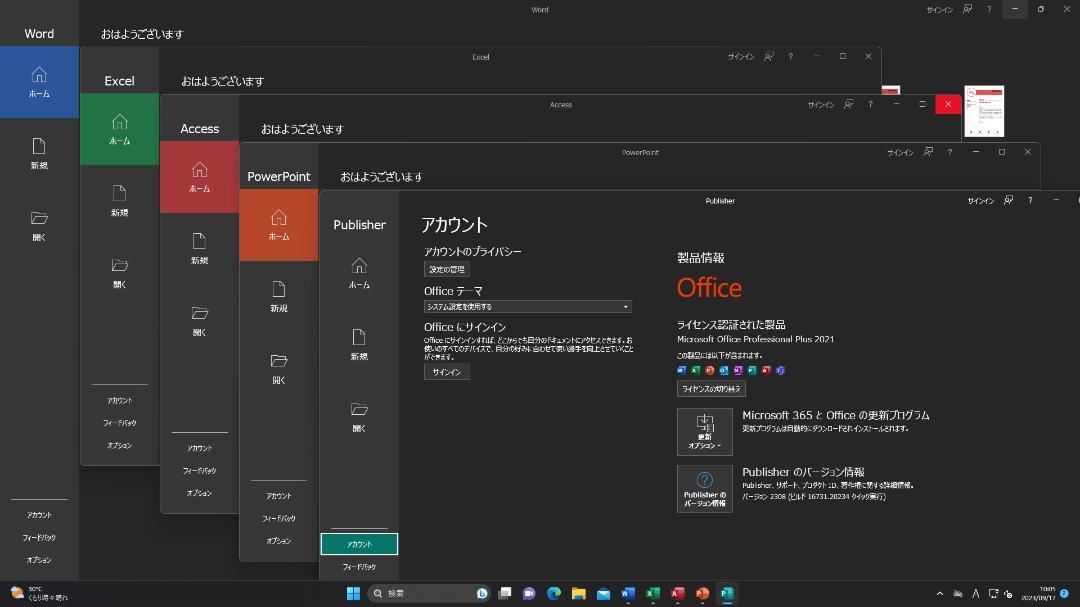Open Microsoft Edge from the taskbar

(x=554, y=593)
